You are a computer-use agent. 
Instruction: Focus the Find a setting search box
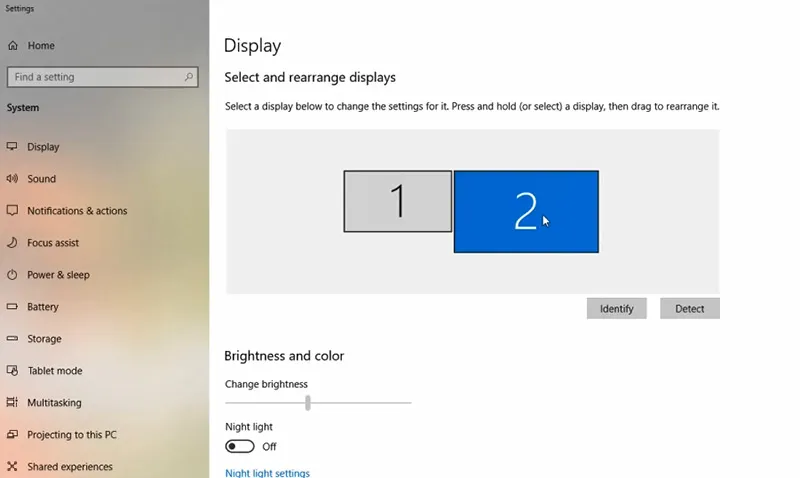click(x=95, y=77)
